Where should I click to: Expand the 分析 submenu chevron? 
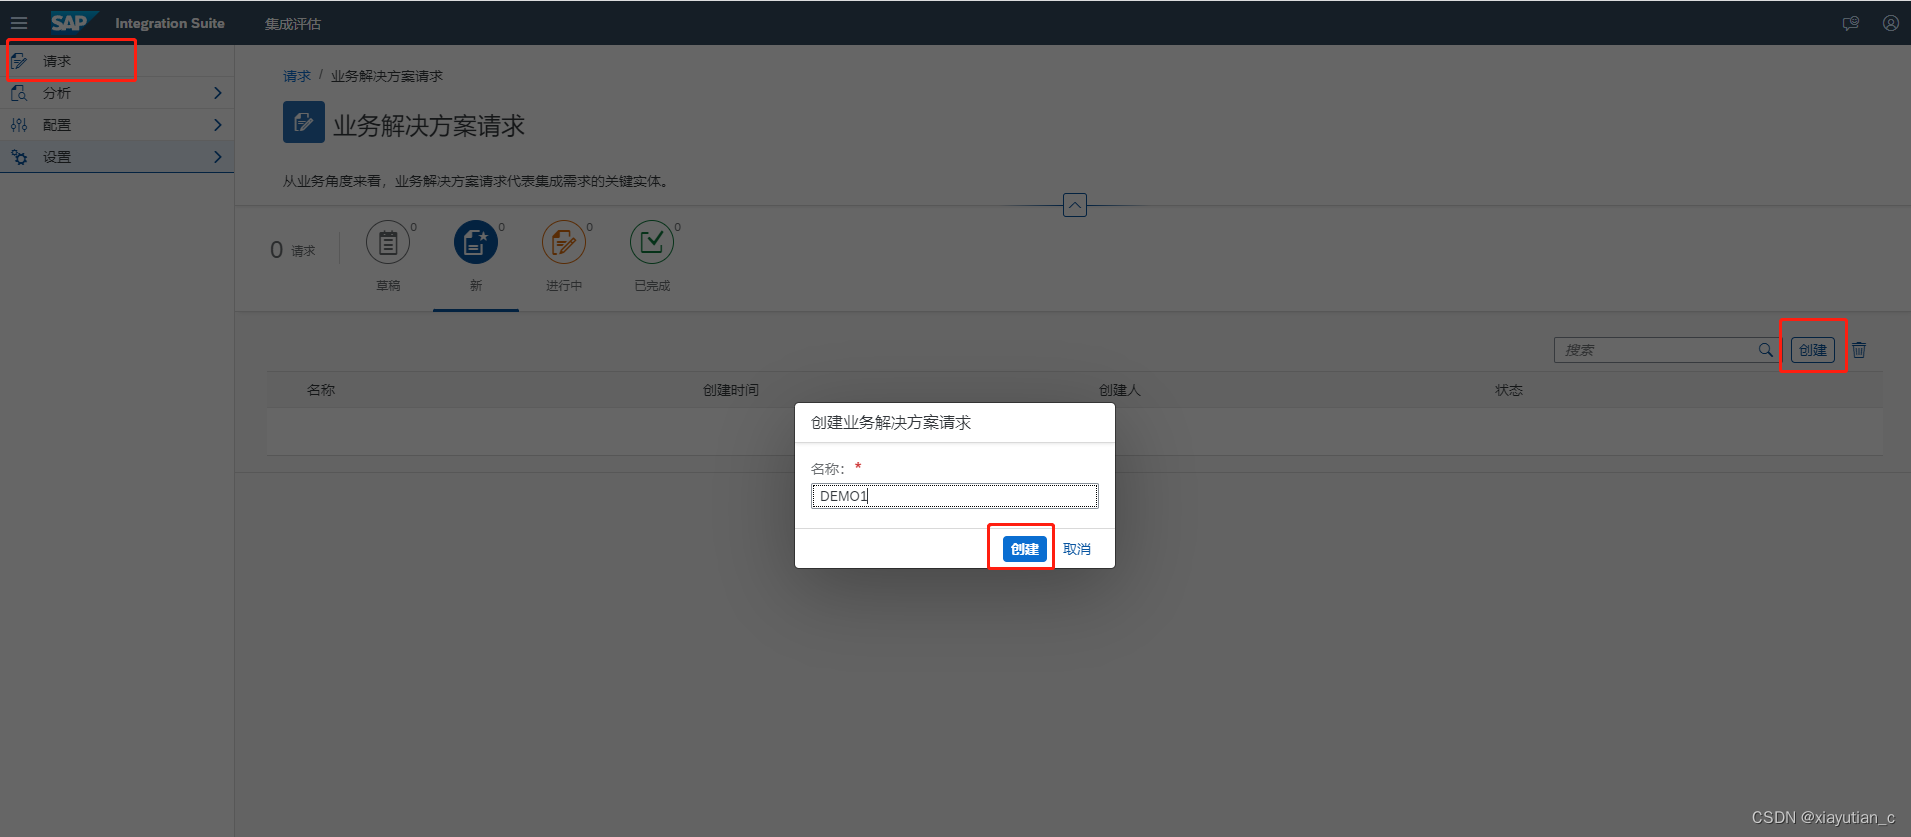tap(217, 93)
